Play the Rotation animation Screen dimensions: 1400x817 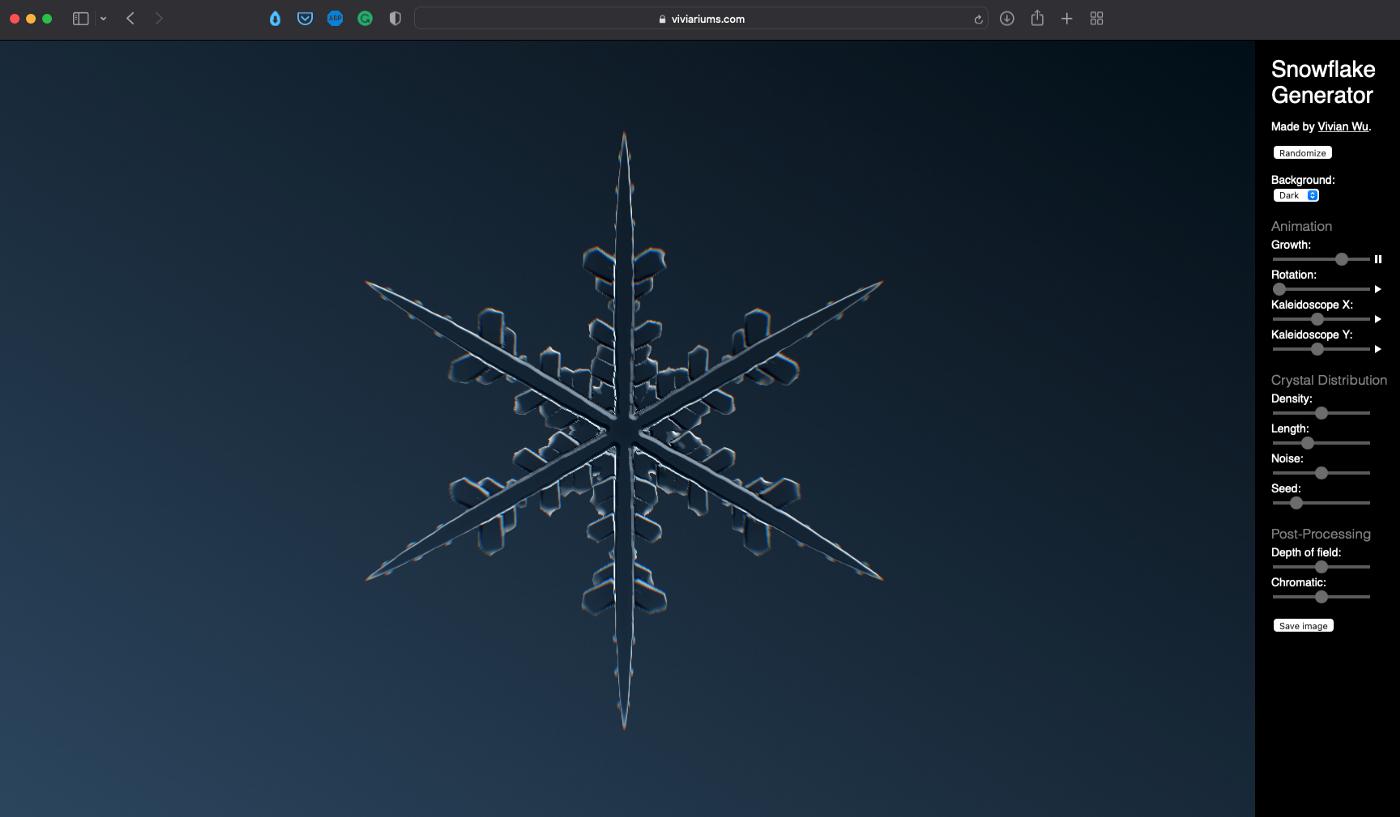(x=1377, y=289)
